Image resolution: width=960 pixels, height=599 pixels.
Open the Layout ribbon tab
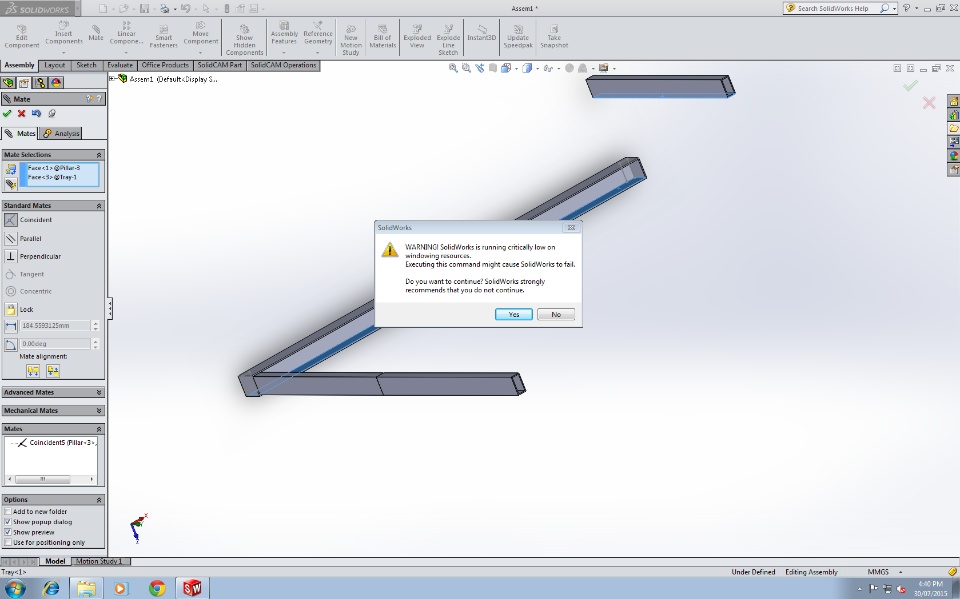coord(54,65)
